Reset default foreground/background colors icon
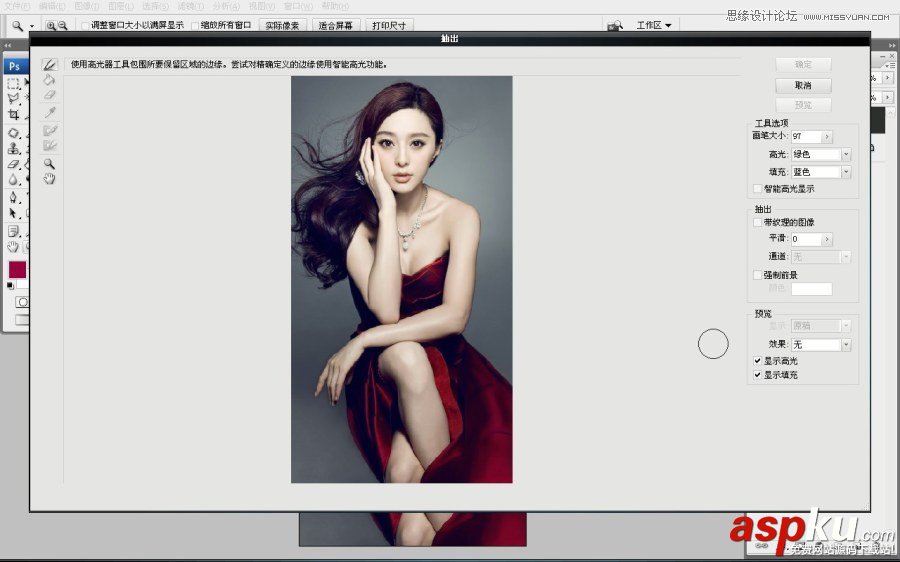This screenshot has width=900, height=562. (x=11, y=285)
